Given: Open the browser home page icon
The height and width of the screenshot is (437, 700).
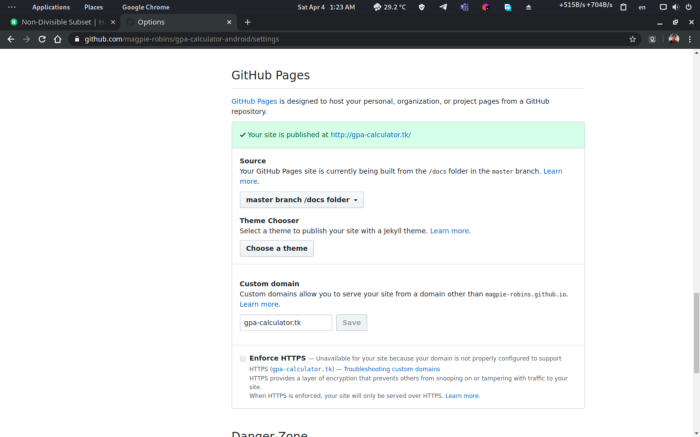Looking at the screenshot, I should tap(58, 39).
